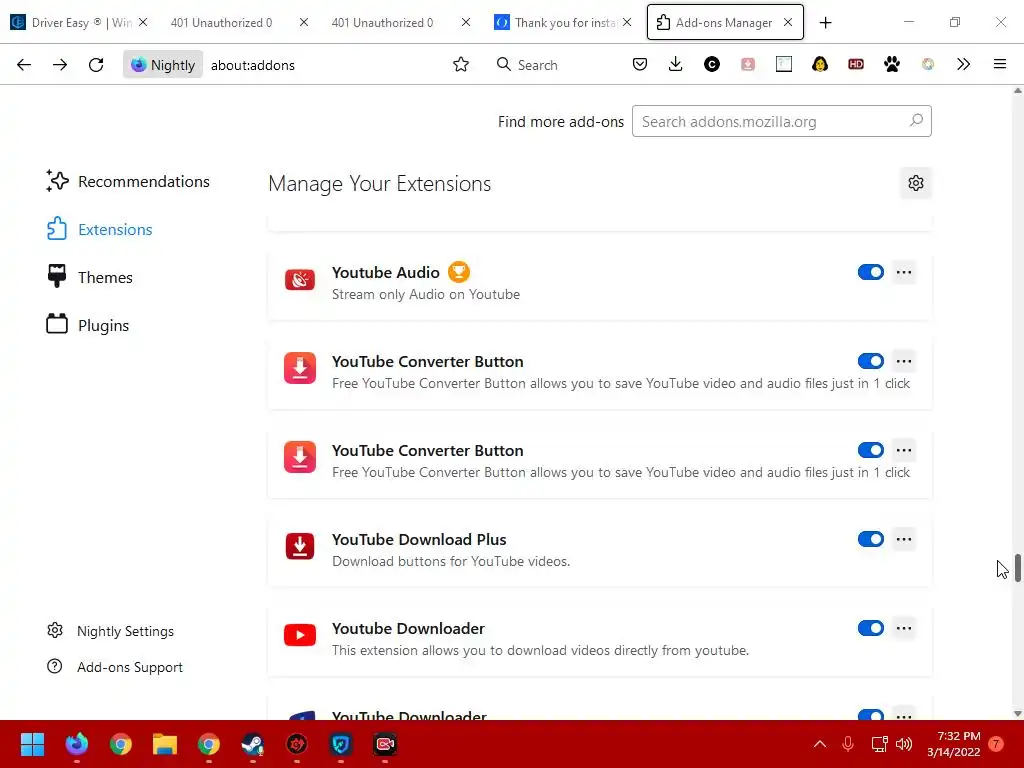
Task: Open clock and date at 7:32 PM
Action: coord(954,744)
